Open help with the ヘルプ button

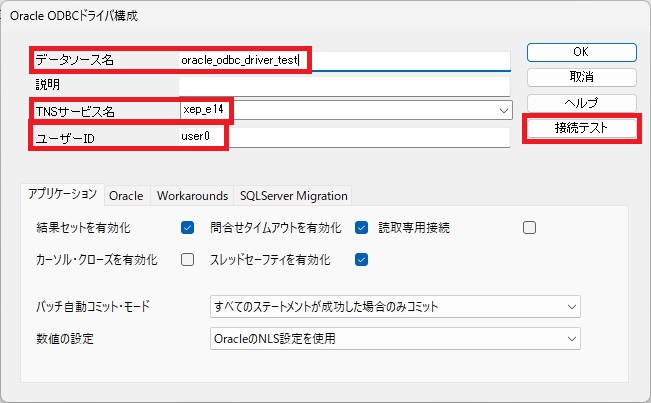coord(581,103)
